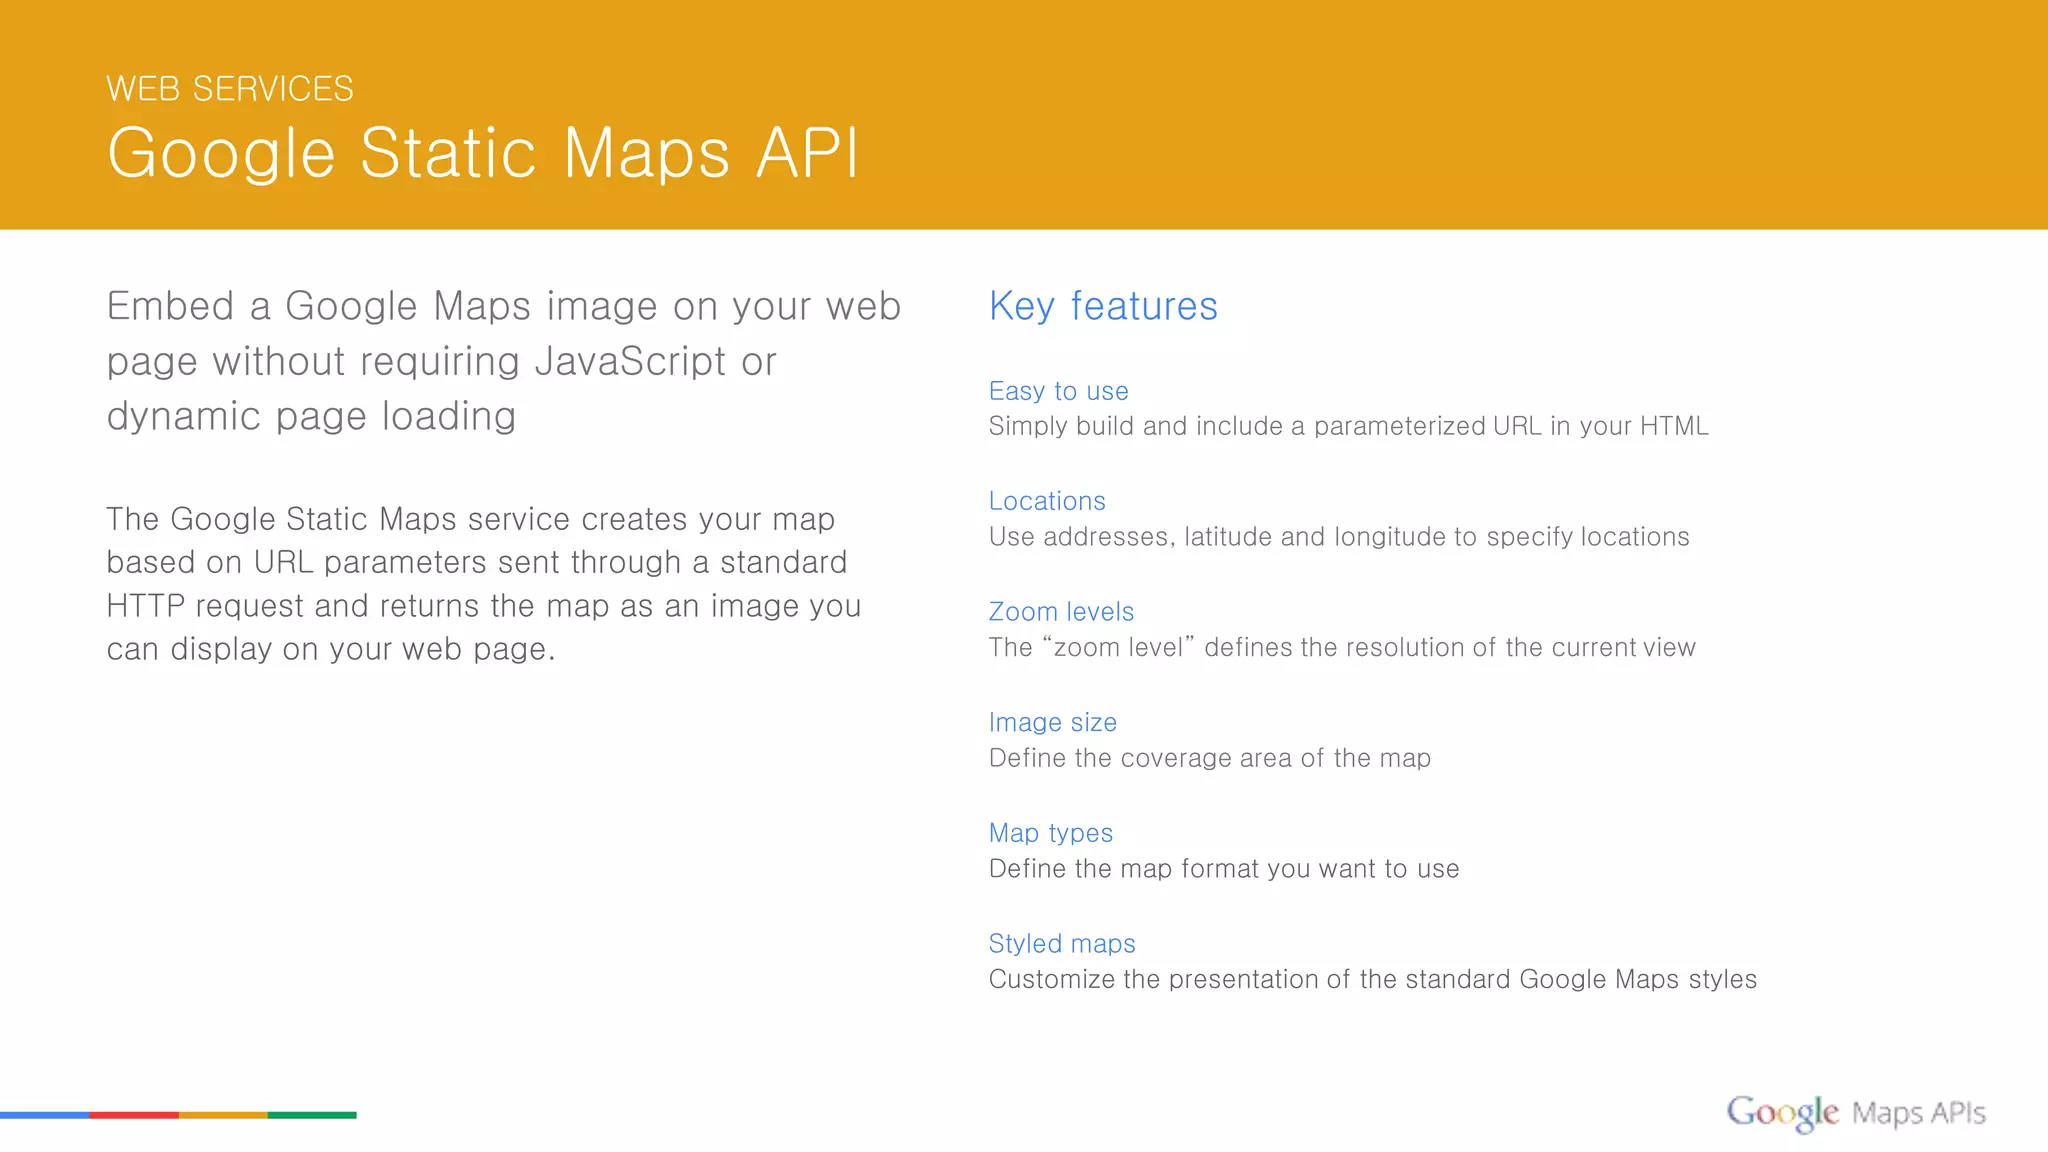
Task: Select the 'Zoom levels' feature heading
Action: point(1061,612)
